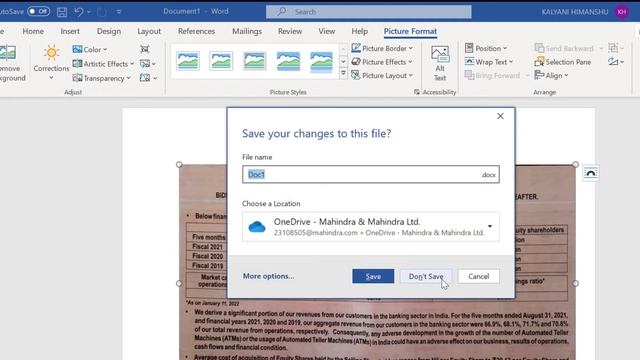
Task: Open Customize Quick Access Toolbar dropdown
Action: [x=119, y=12]
